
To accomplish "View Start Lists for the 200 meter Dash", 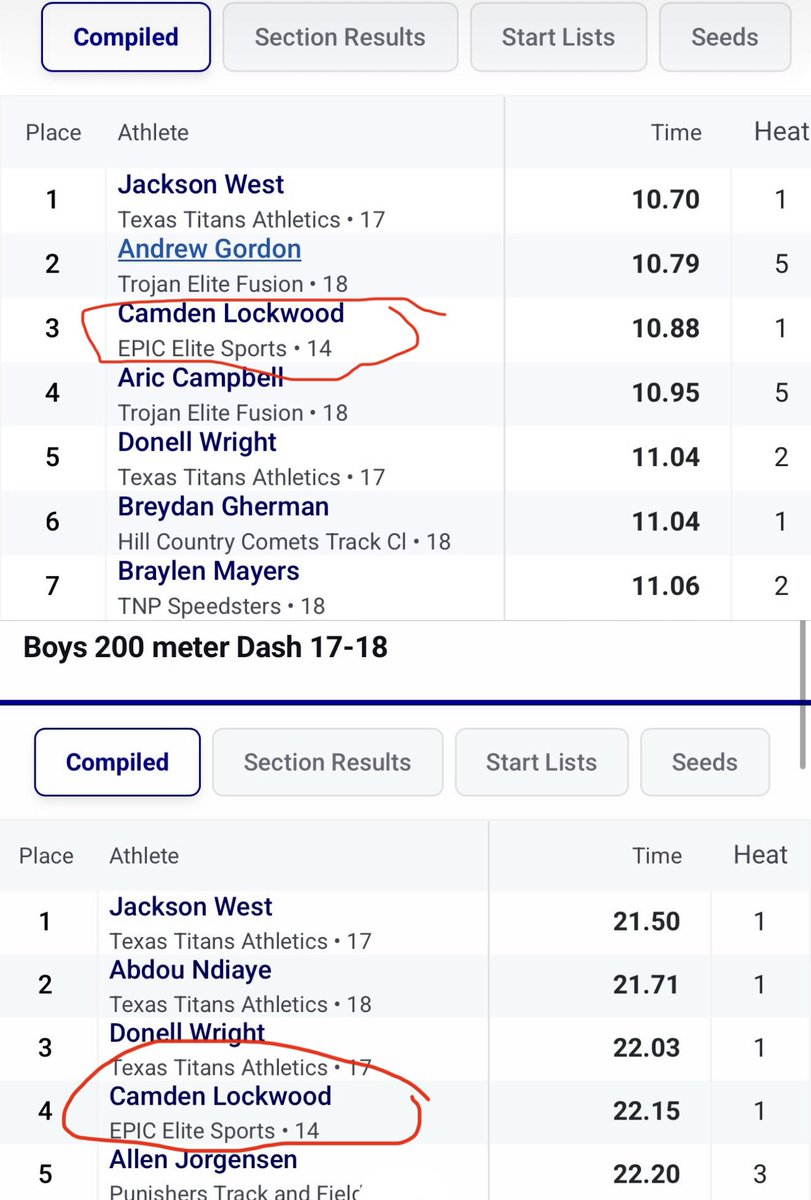I will pyautogui.click(x=541, y=762).
